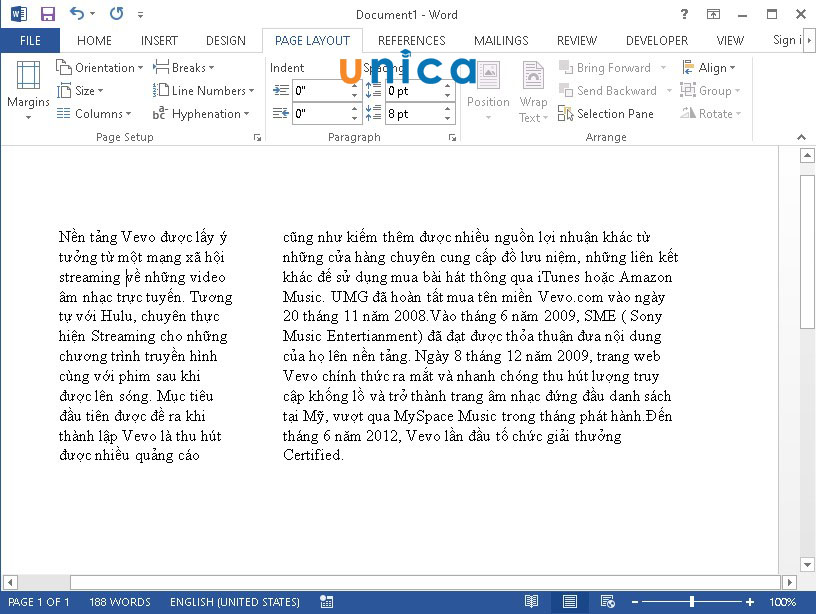
Task: Click ENGLISH (UNITED STATES) language indicator
Action: coord(235,602)
